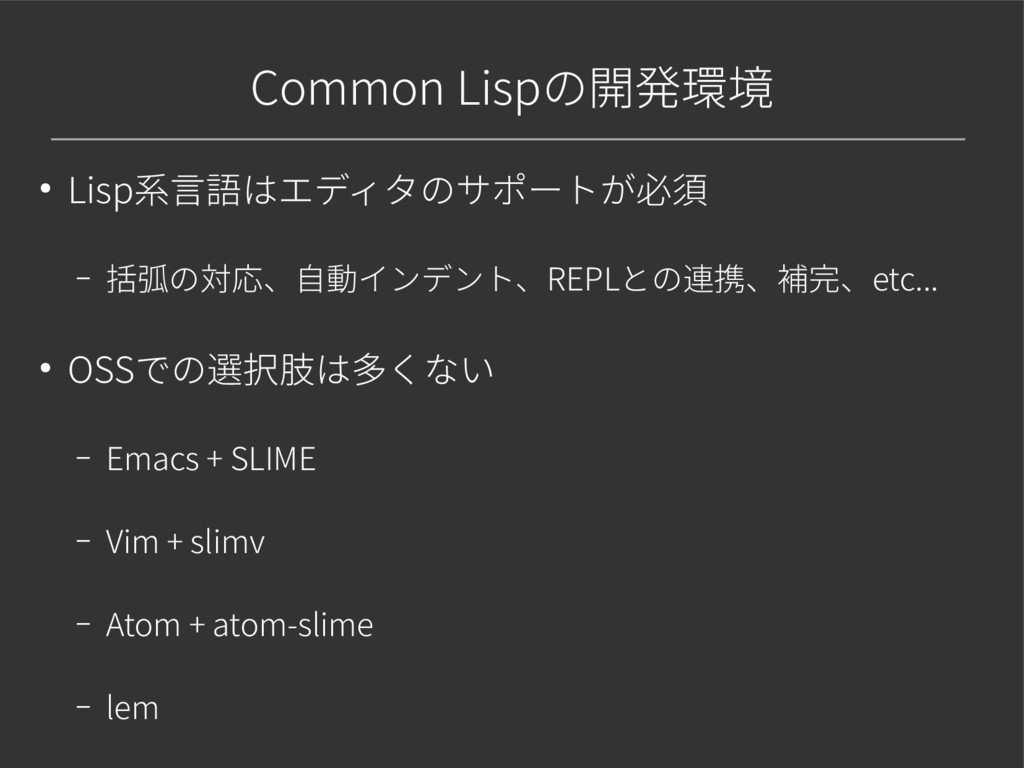Click the slide title "Common Lispの開発環境"
The height and width of the screenshot is (768, 1024).
click(x=512, y=88)
